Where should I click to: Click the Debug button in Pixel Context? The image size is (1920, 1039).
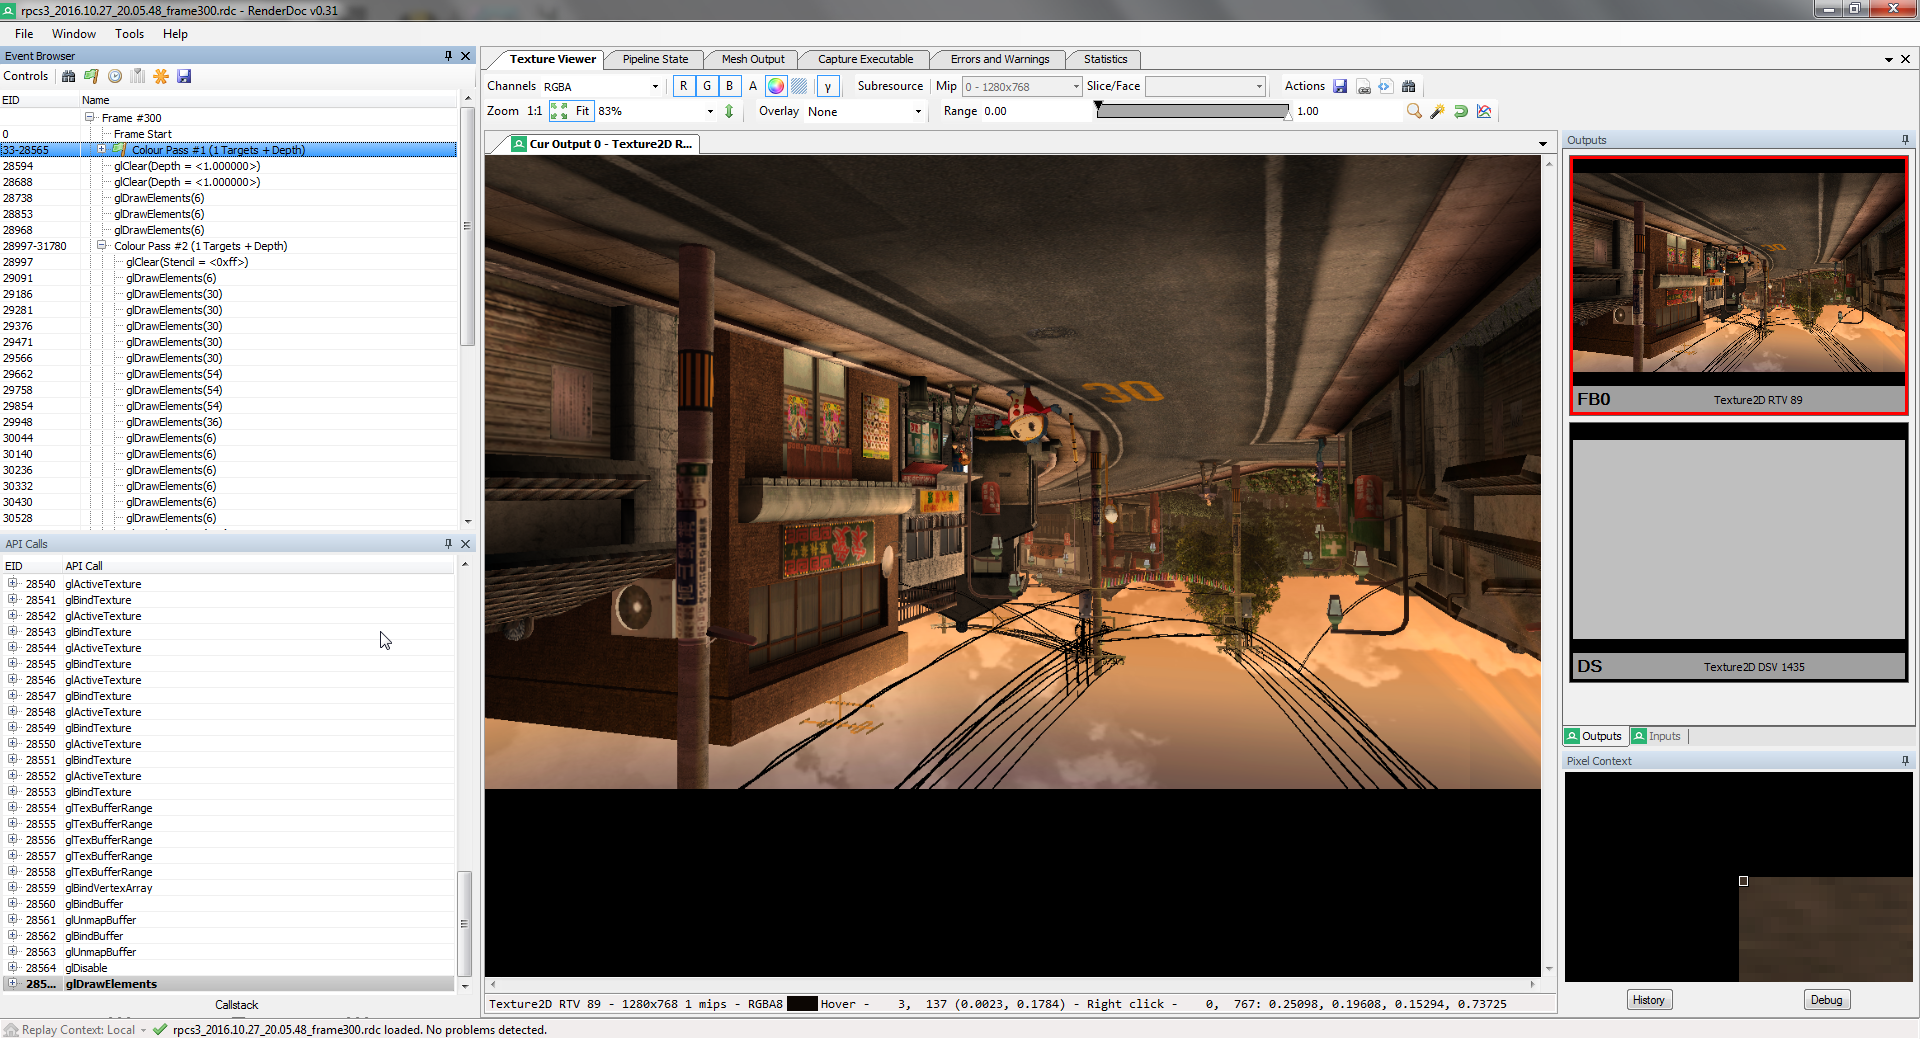point(1826,1000)
